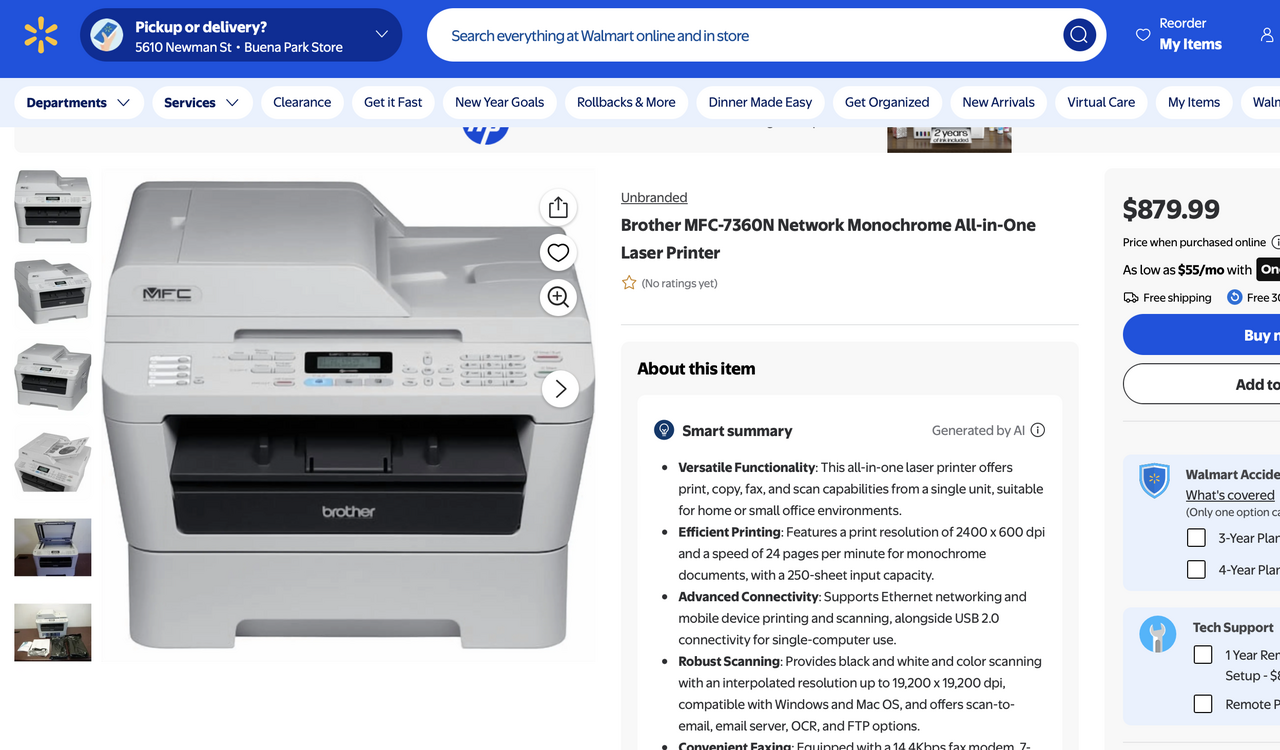Click the search everything at Walmart field
The width and height of the screenshot is (1280, 750).
click(x=740, y=35)
